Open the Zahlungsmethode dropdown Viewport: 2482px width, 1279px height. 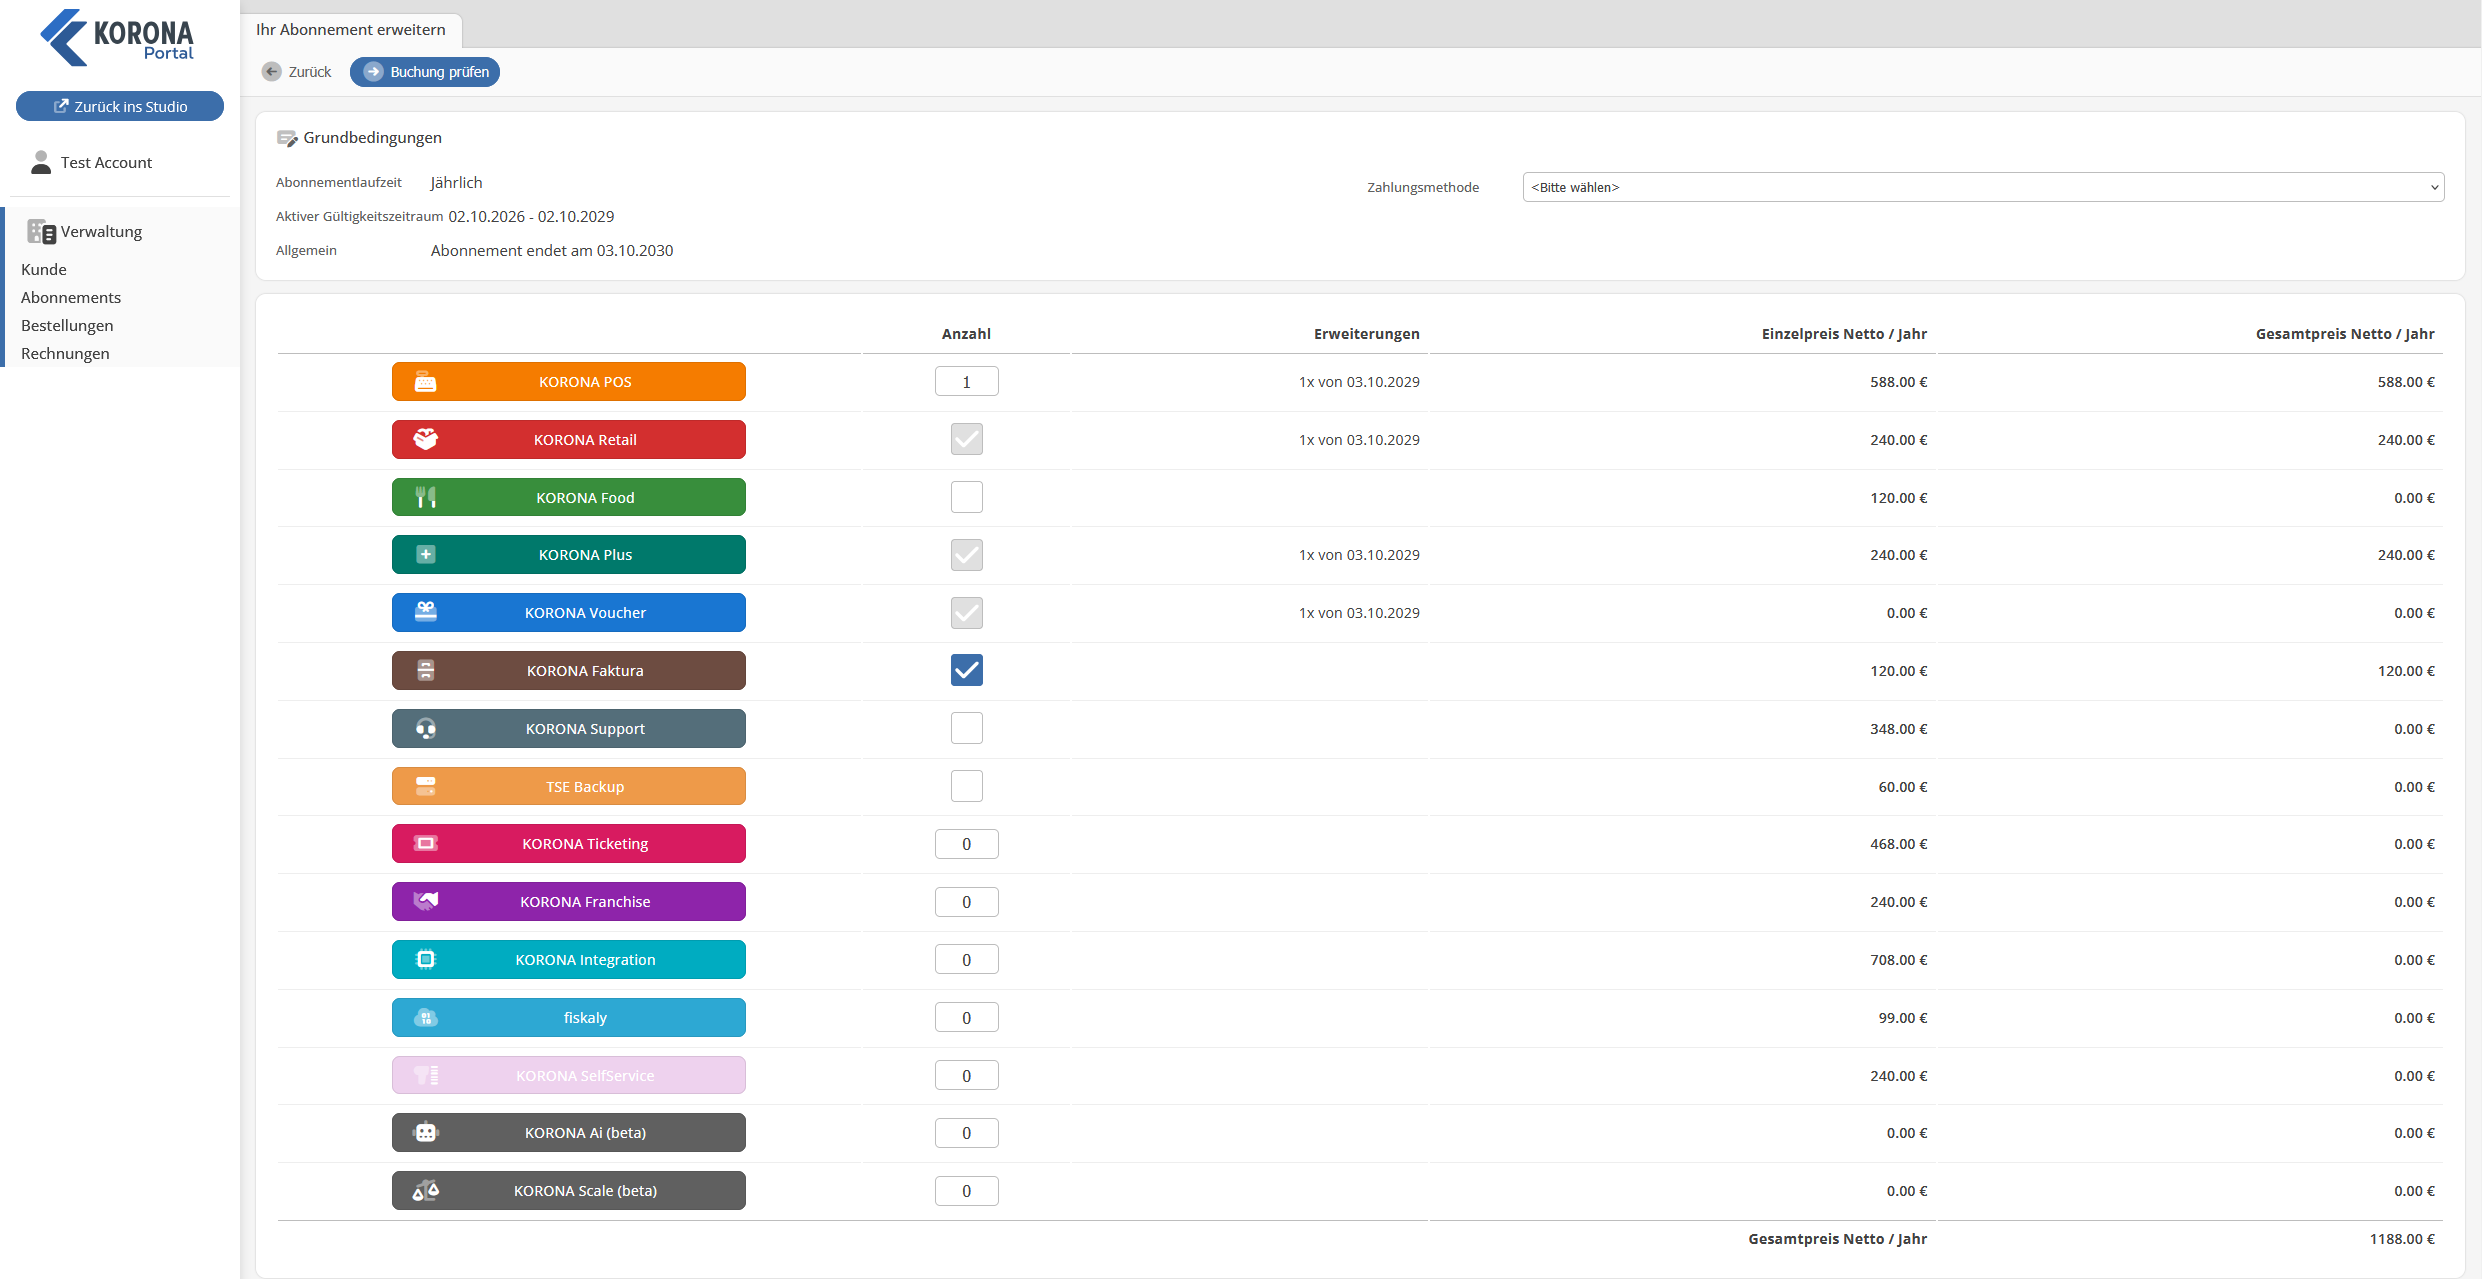(x=1983, y=187)
